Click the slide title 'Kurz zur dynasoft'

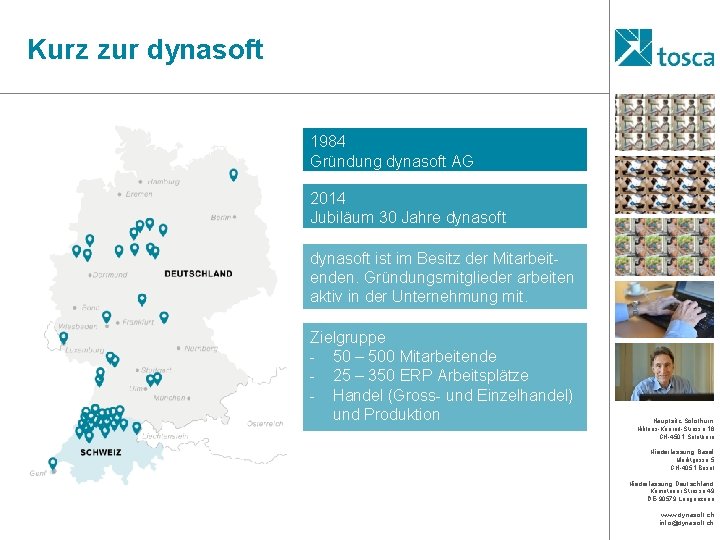click(145, 49)
